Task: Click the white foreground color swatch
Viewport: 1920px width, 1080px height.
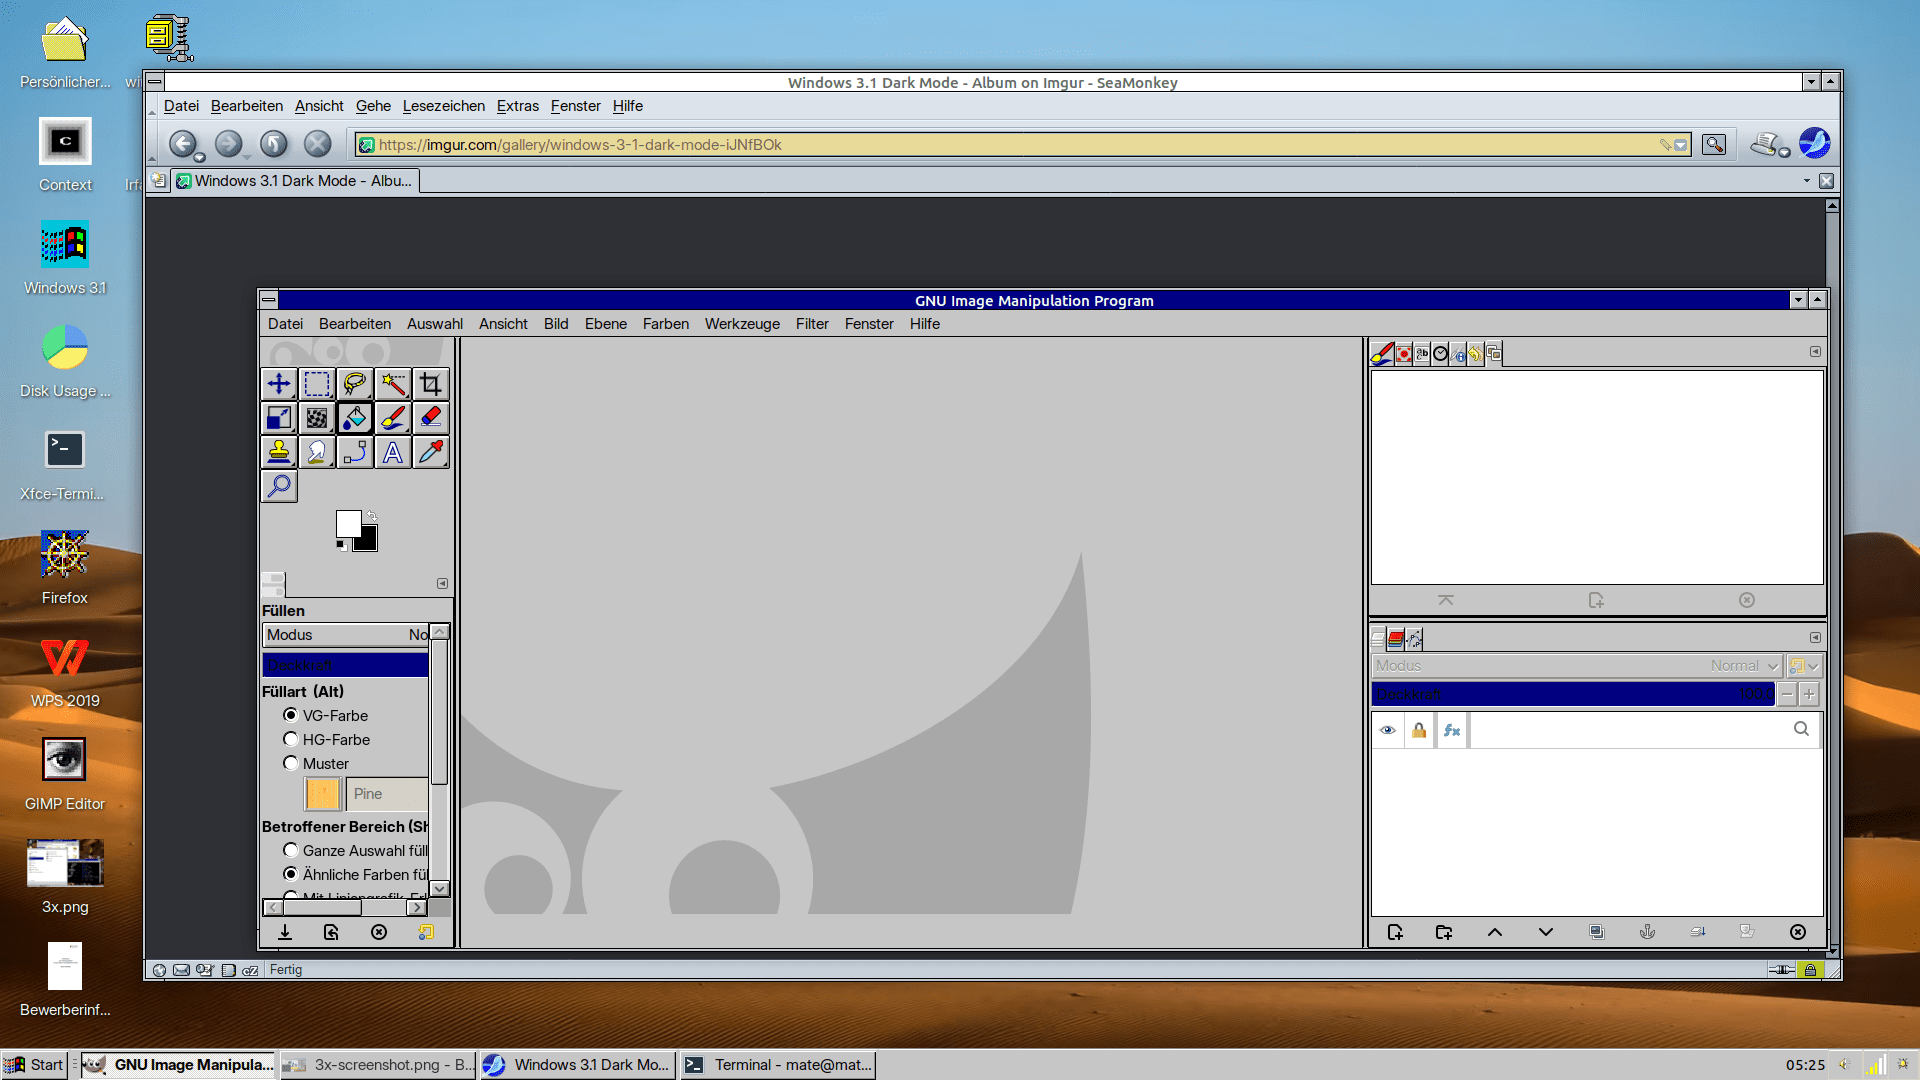Action: click(x=348, y=524)
